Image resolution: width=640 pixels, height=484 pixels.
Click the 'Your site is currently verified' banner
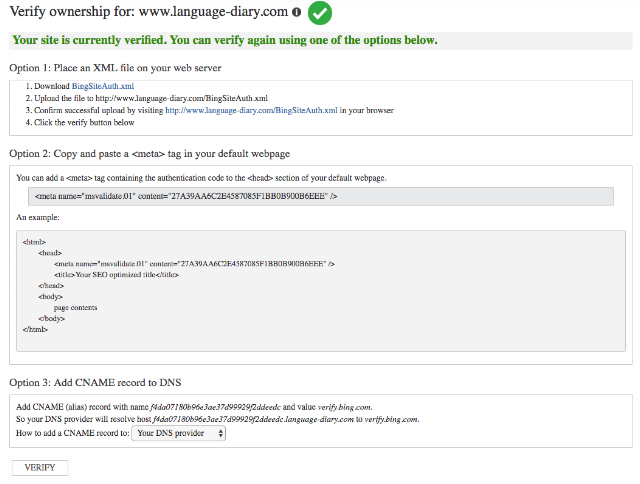tap(321, 40)
